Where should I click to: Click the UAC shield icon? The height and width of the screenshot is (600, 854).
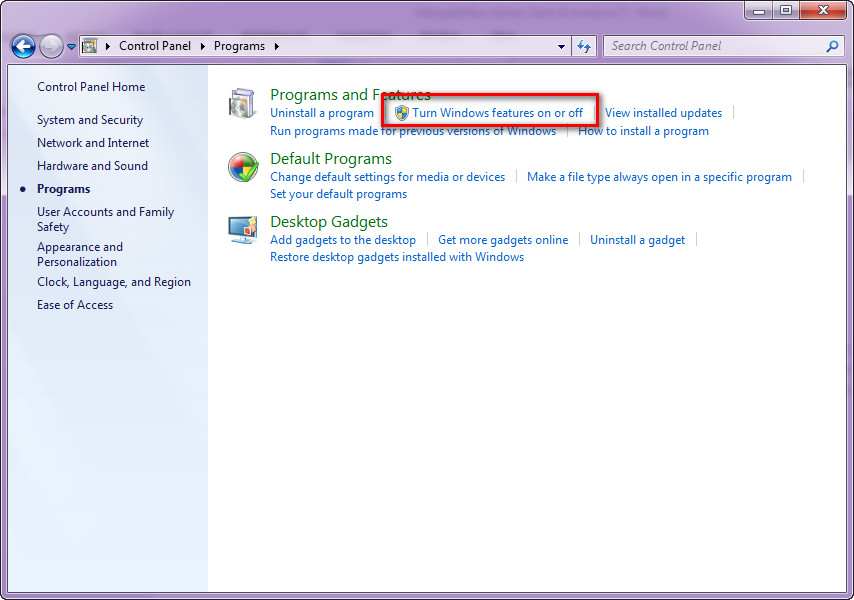point(402,113)
